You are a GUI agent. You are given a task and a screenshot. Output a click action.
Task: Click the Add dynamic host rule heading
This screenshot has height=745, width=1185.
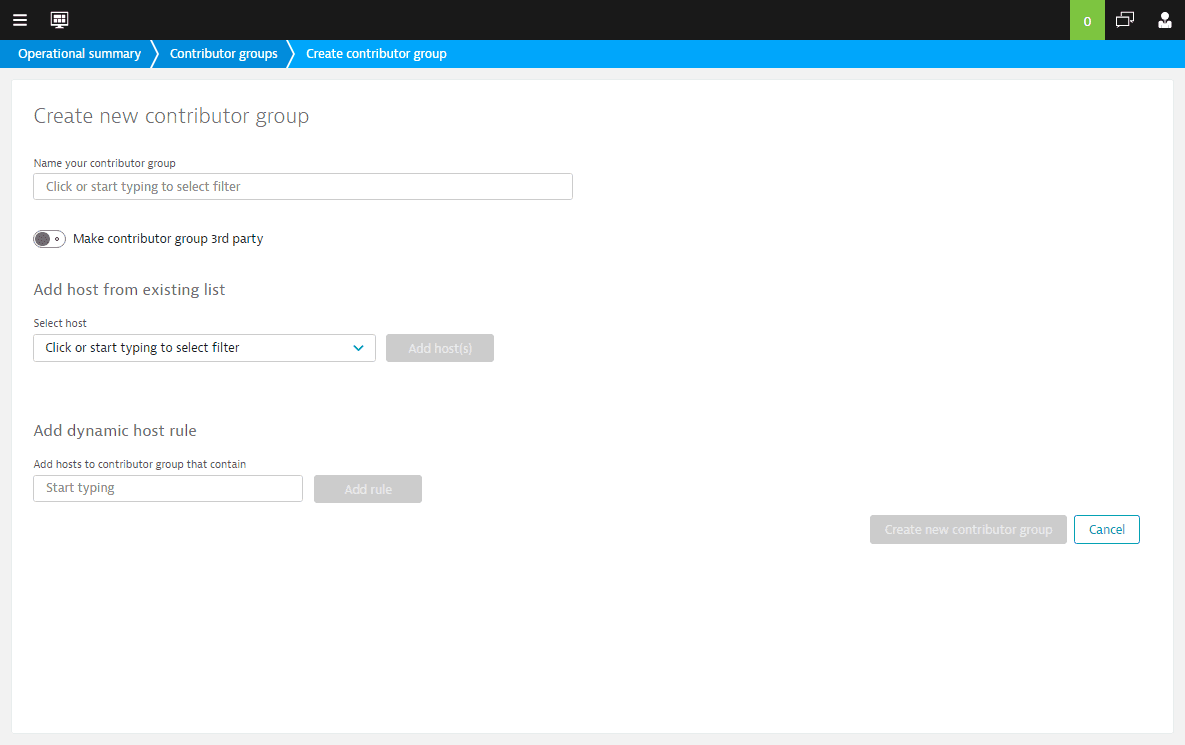coord(115,431)
